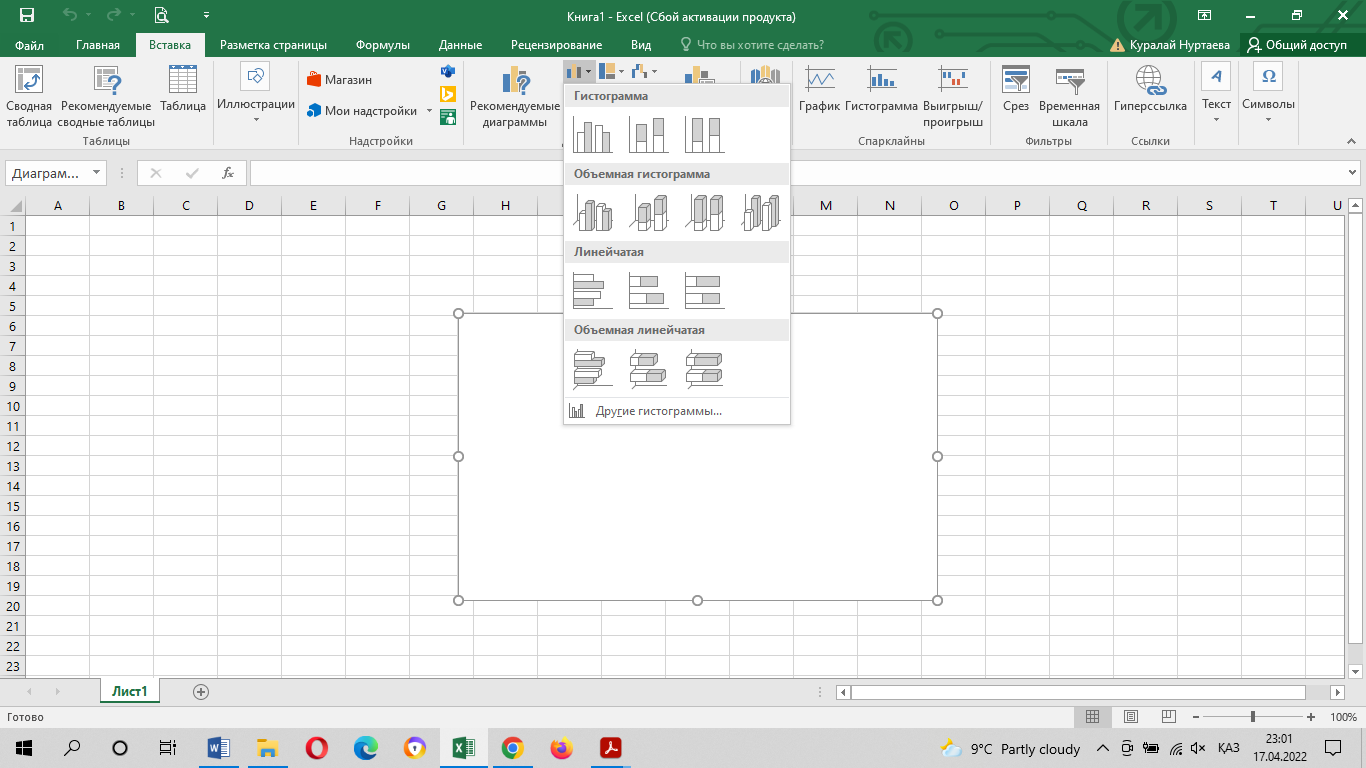The height and width of the screenshot is (768, 1366).
Task: Insert a column sparkline (Гистограмма)
Action: pyautogui.click(x=881, y=90)
